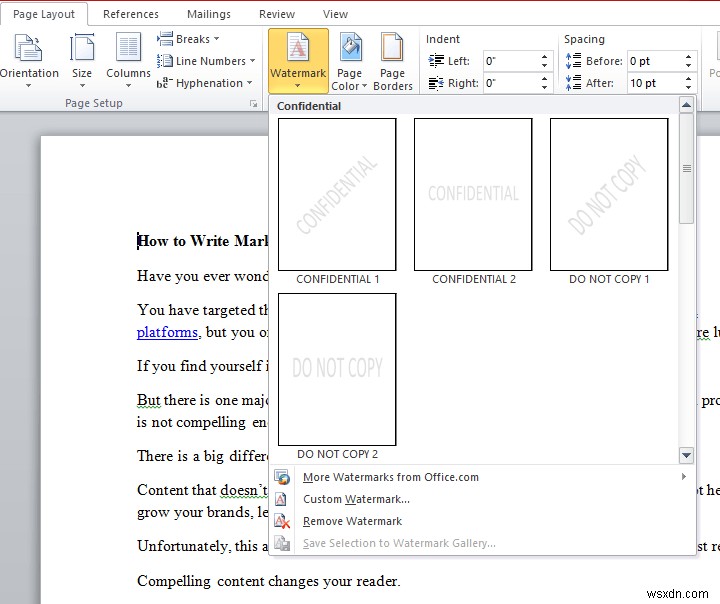
Task: Click the Indent Right input field
Action: pyautogui.click(x=510, y=83)
